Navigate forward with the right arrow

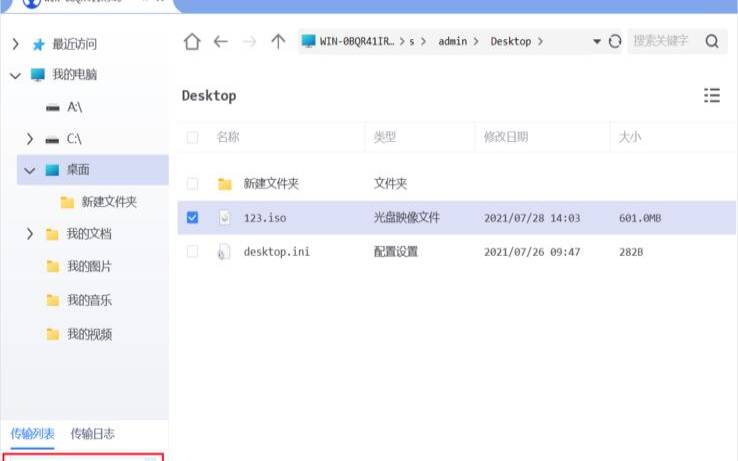(x=249, y=42)
